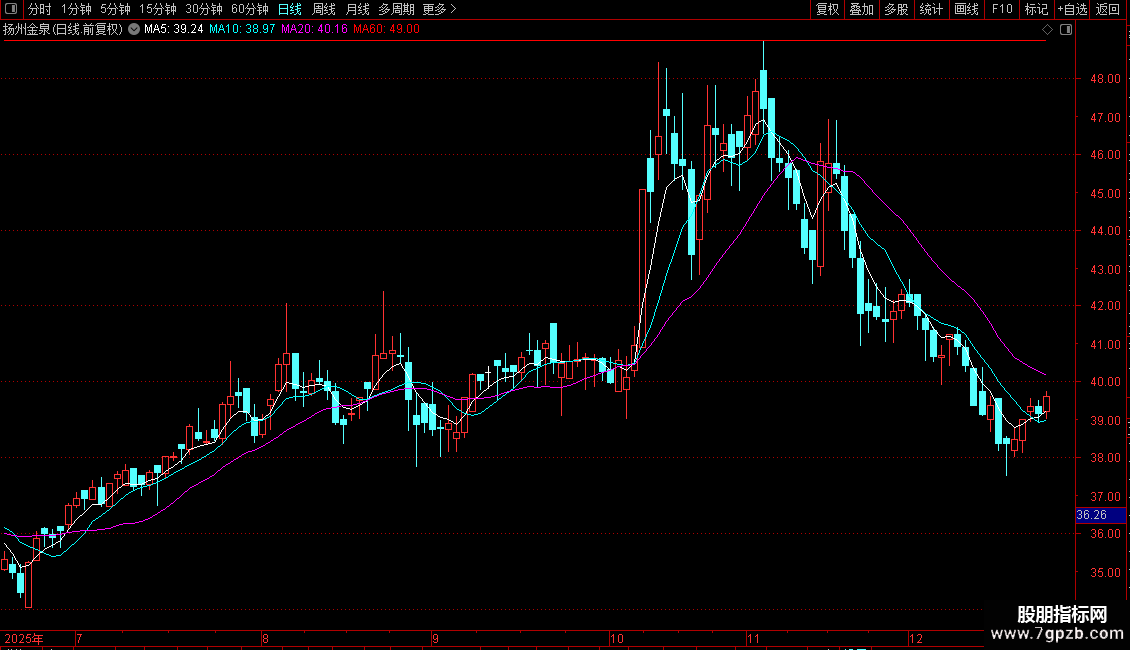Switch to 分时 intraday view
This screenshot has width=1130, height=650.
pyautogui.click(x=40, y=9)
